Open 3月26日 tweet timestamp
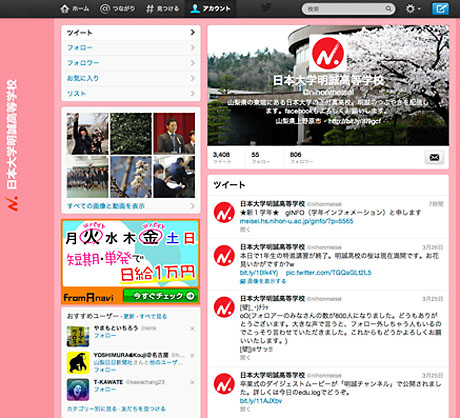The width and height of the screenshot is (460, 418). click(432, 247)
